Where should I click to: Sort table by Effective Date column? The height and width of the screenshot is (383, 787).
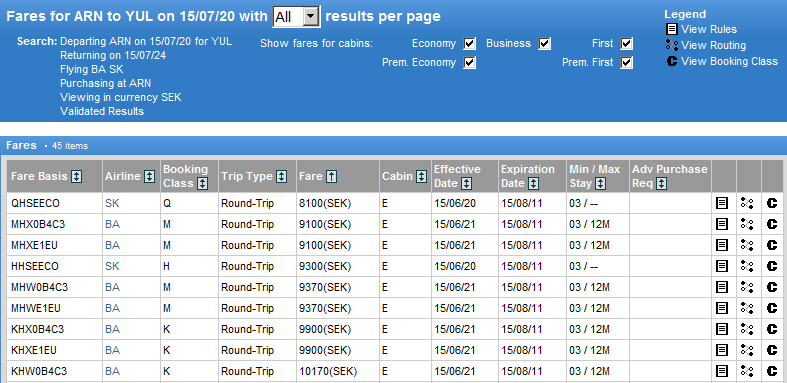(466, 184)
